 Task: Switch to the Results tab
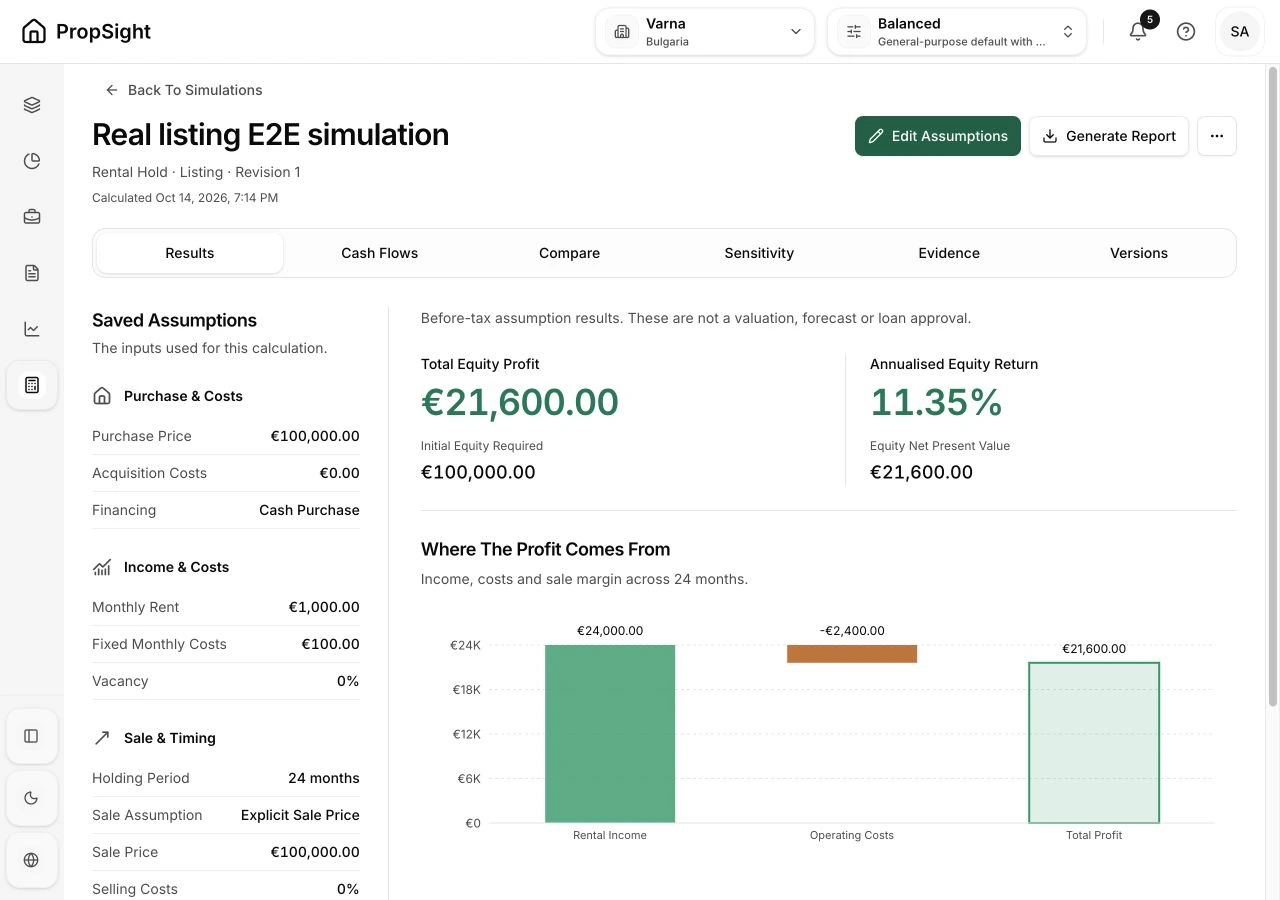point(190,253)
